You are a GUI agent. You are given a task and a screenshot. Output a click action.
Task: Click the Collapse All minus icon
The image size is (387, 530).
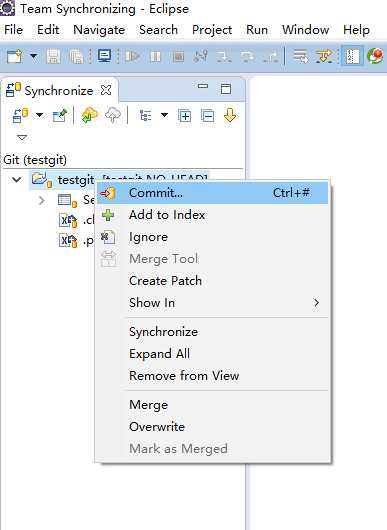pos(208,116)
